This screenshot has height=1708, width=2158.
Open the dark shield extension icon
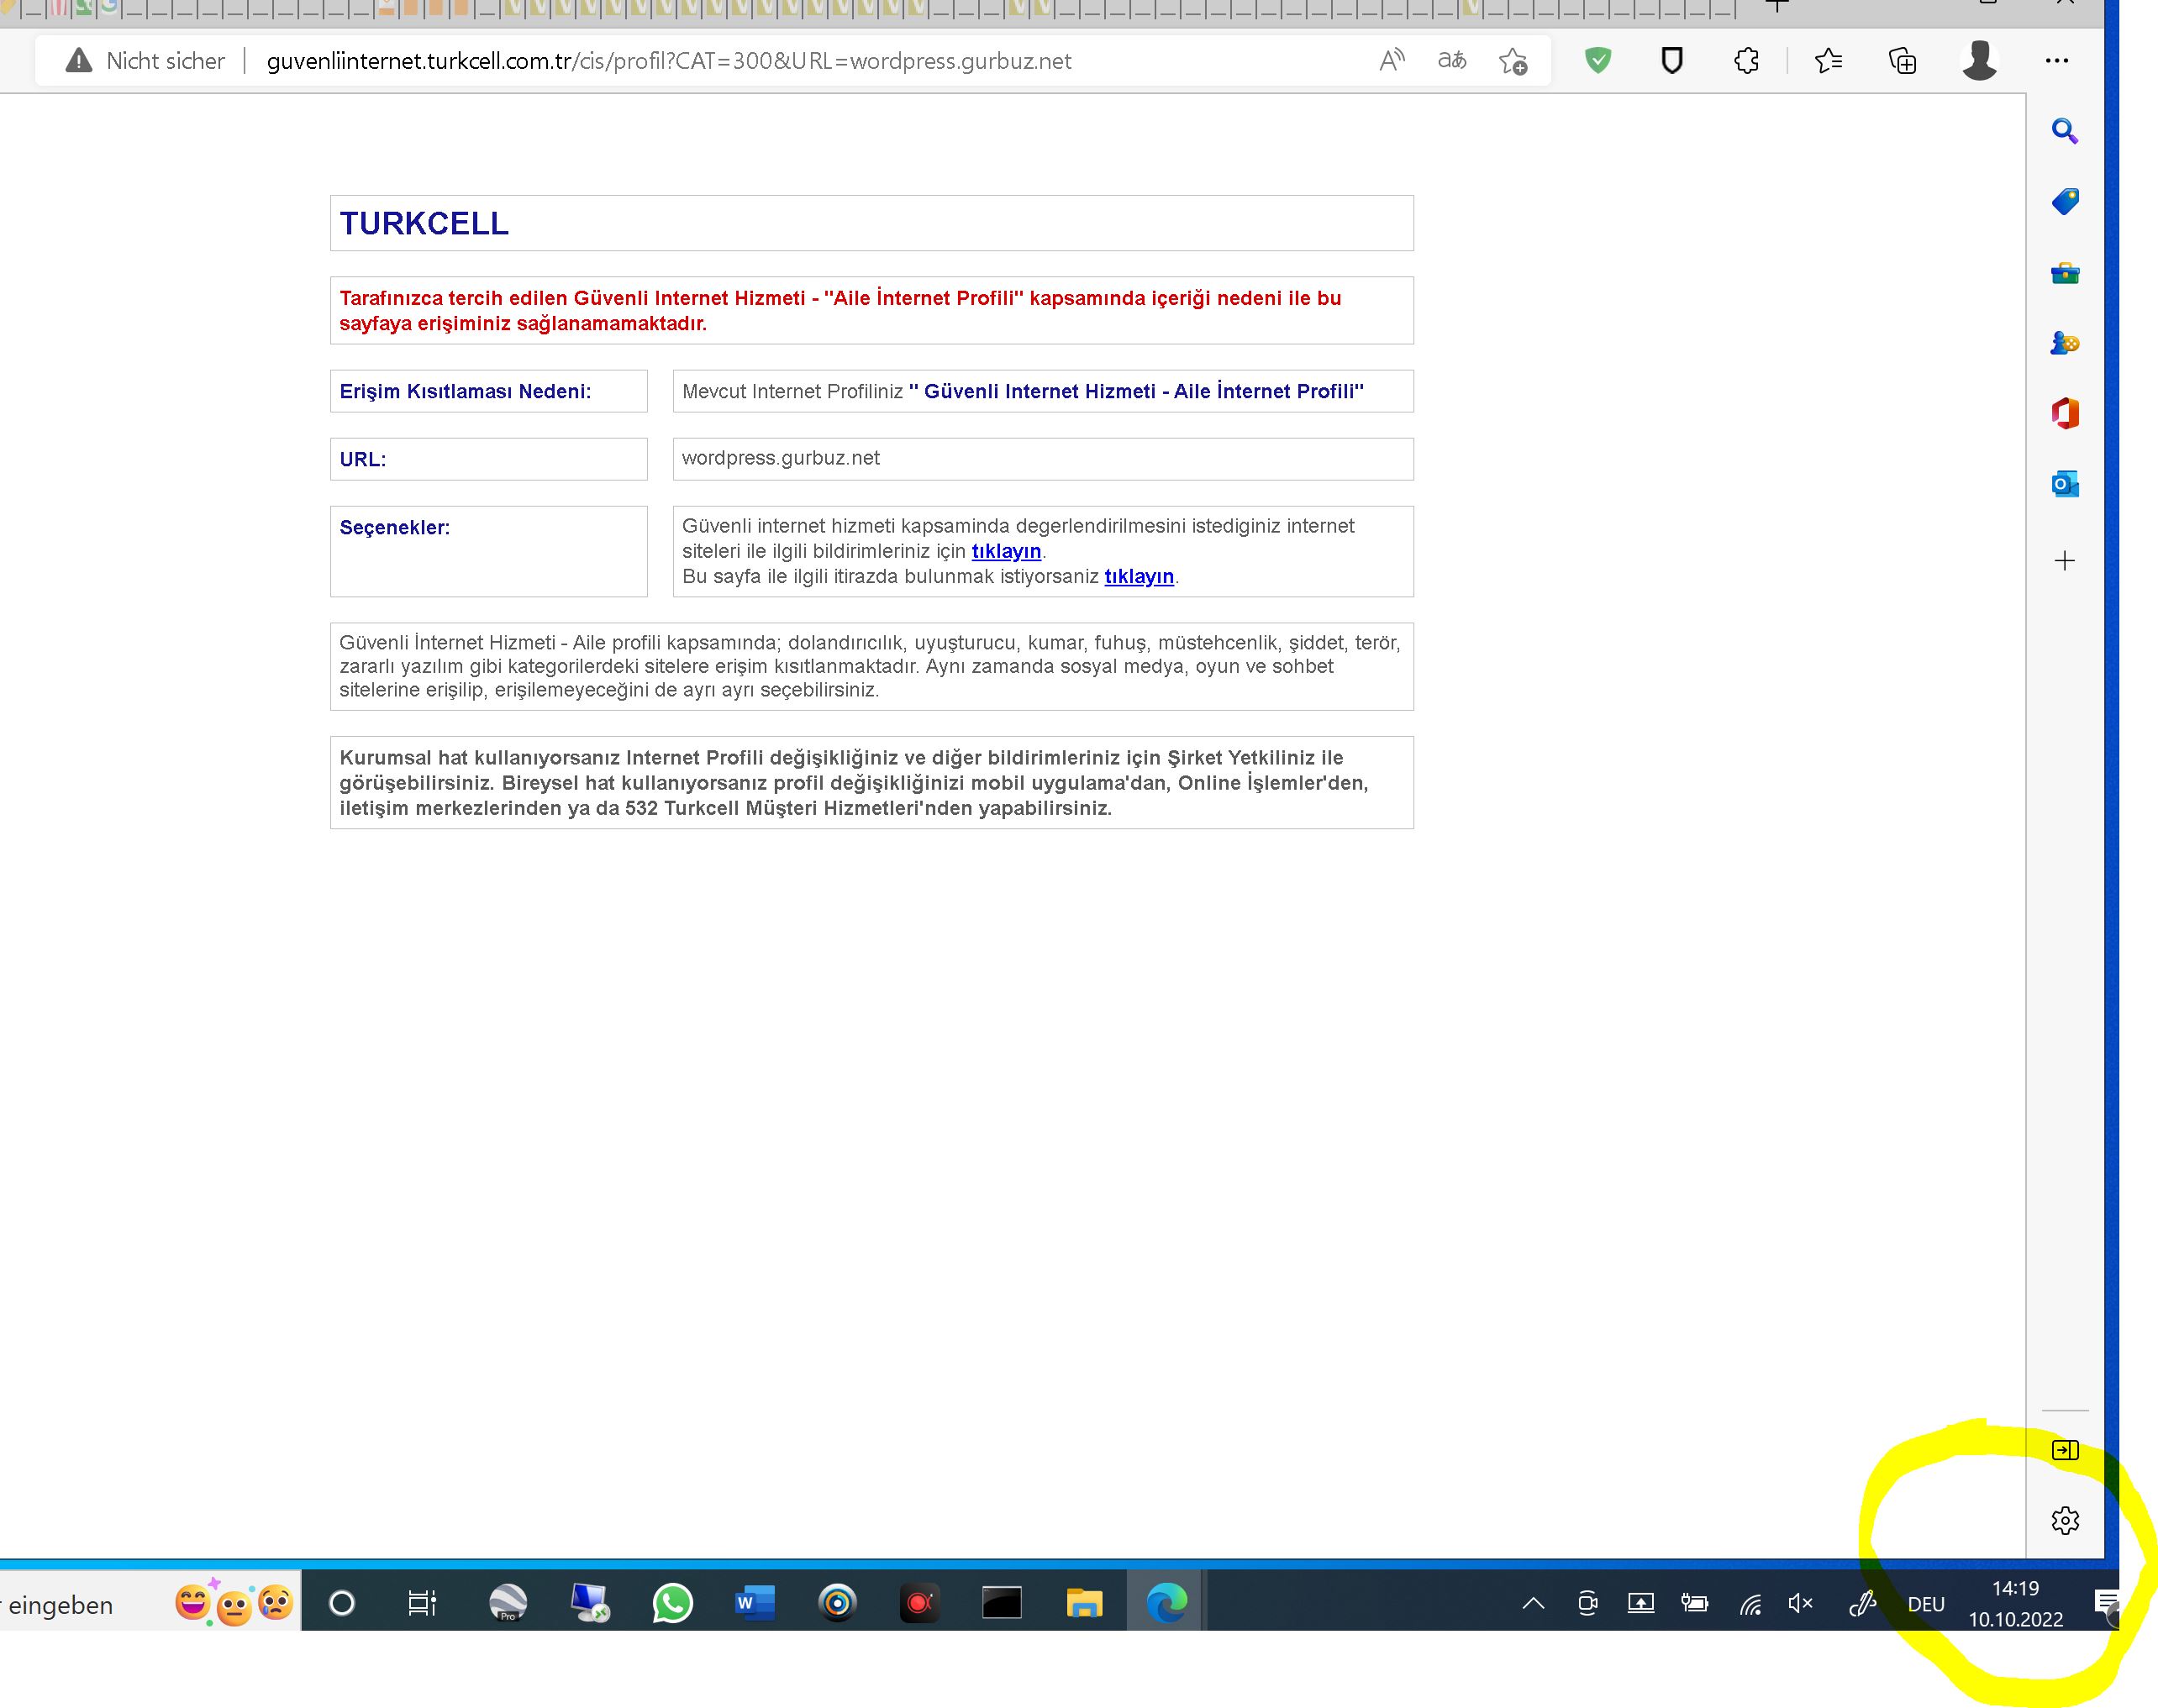click(1672, 61)
